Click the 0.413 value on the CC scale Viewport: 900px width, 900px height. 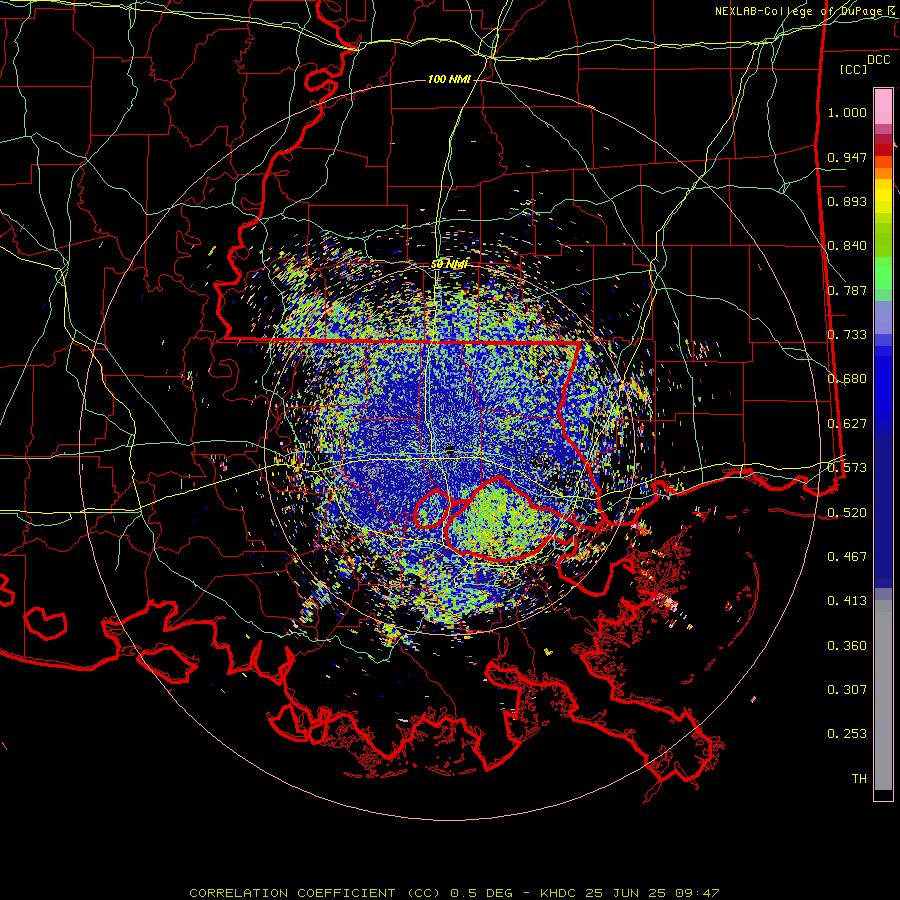point(847,601)
